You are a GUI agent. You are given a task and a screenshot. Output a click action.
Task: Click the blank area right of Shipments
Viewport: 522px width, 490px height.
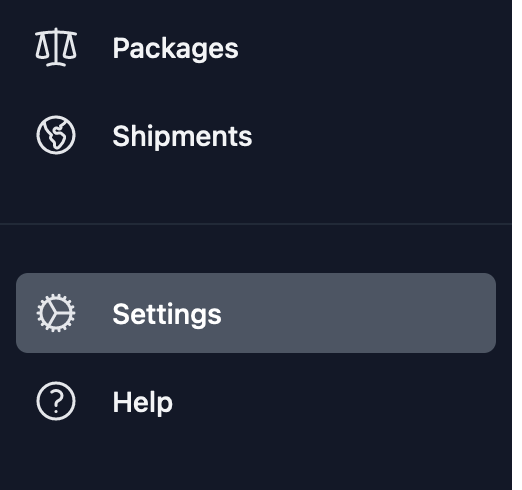375,135
